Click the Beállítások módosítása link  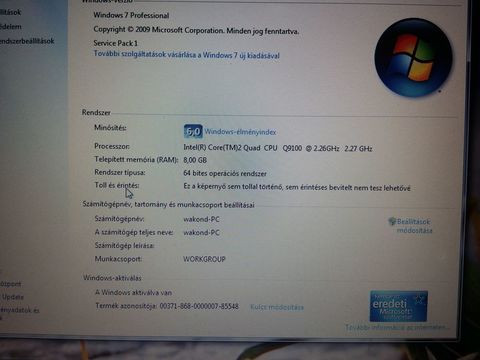click(x=414, y=226)
